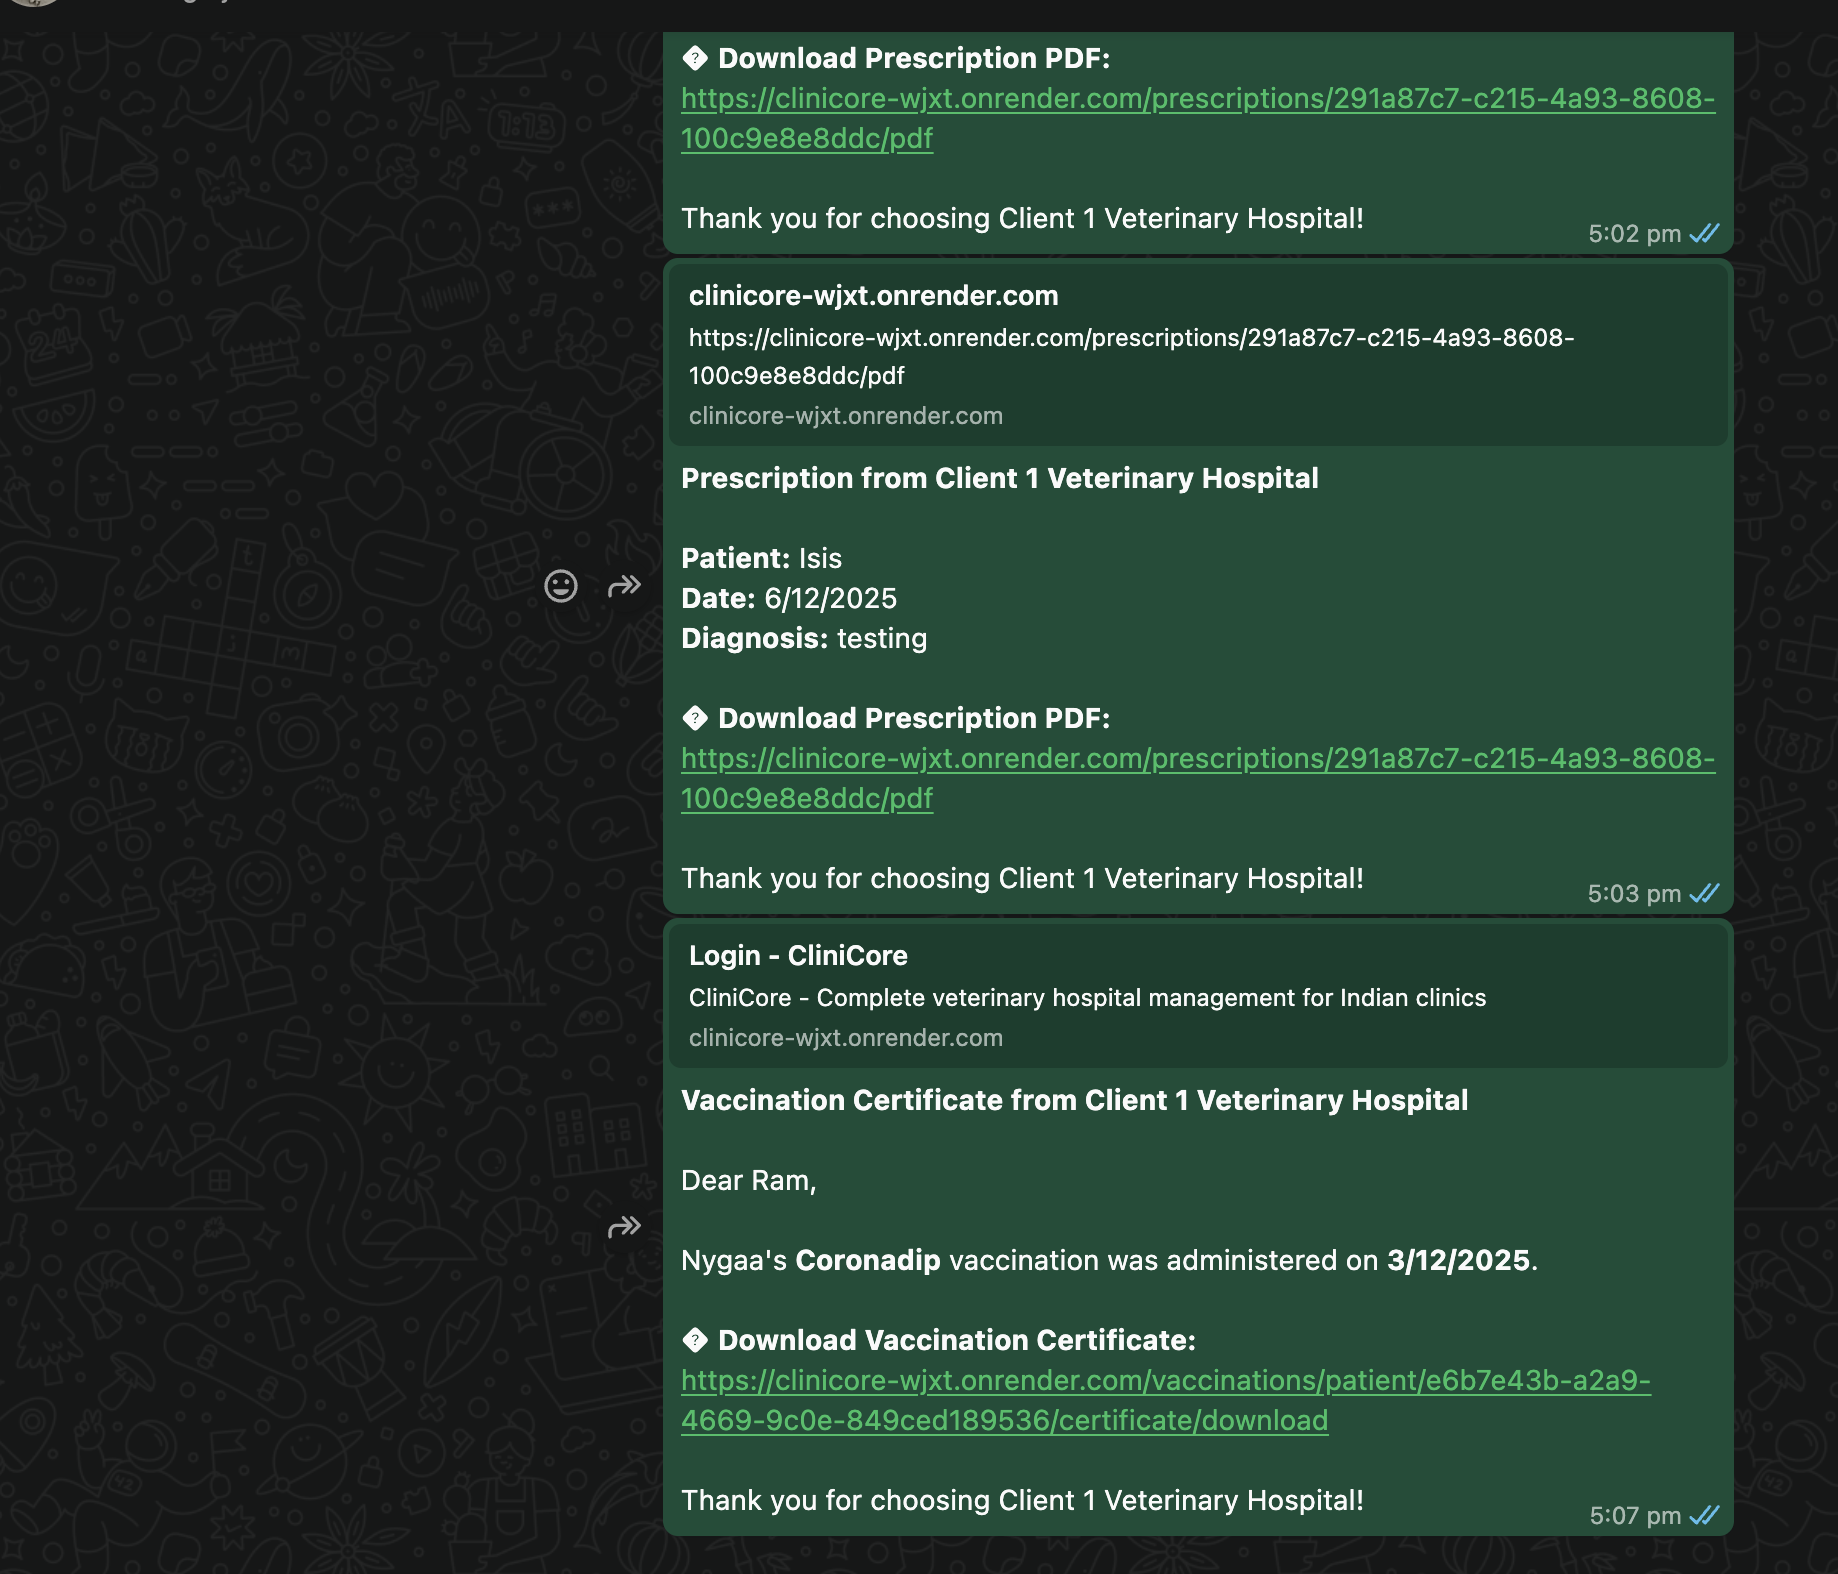Click the 5:07 pm timestamp
This screenshot has width=1838, height=1574.
click(x=1634, y=1516)
